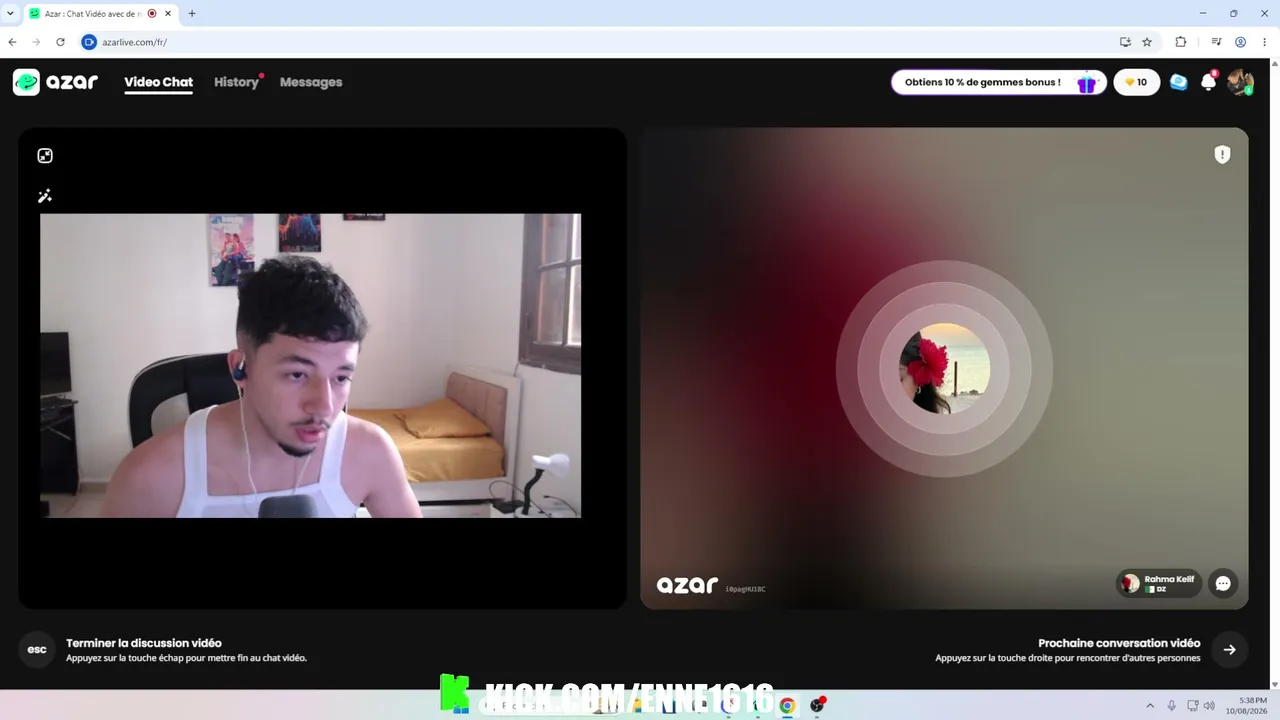
Task: Open the chat message bubble button
Action: tap(1223, 583)
